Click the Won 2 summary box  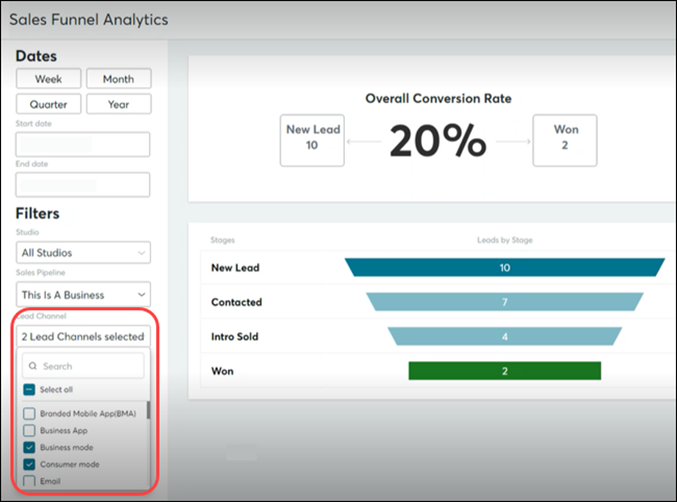tap(565, 140)
